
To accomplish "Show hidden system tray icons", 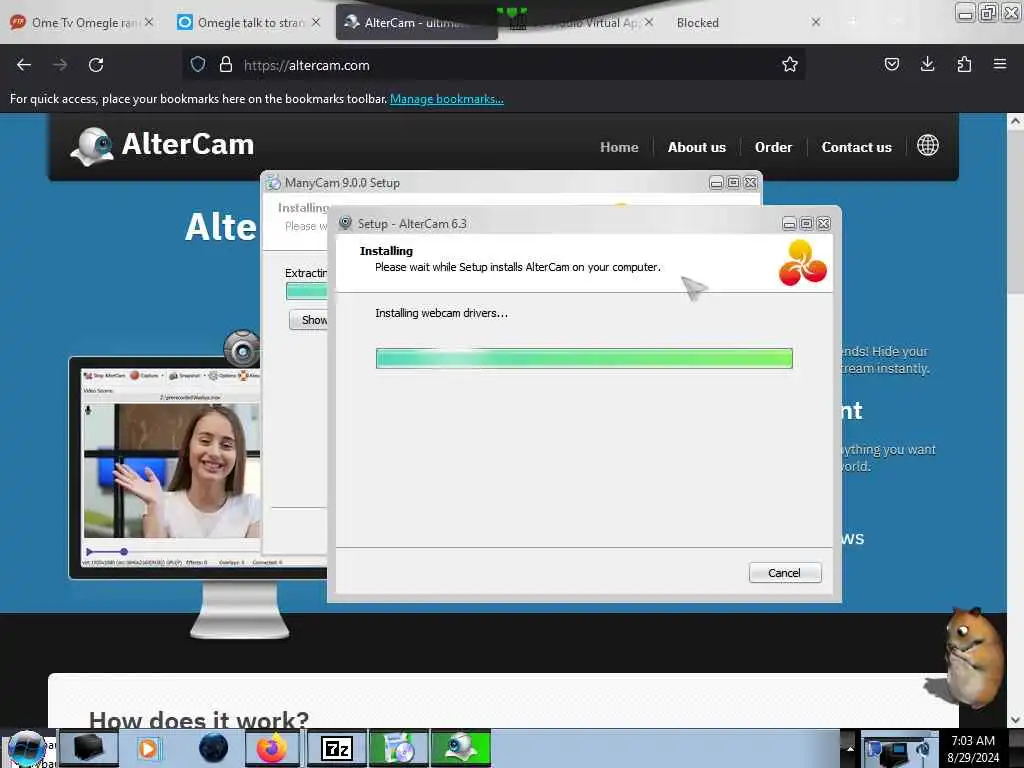I will coord(850,748).
